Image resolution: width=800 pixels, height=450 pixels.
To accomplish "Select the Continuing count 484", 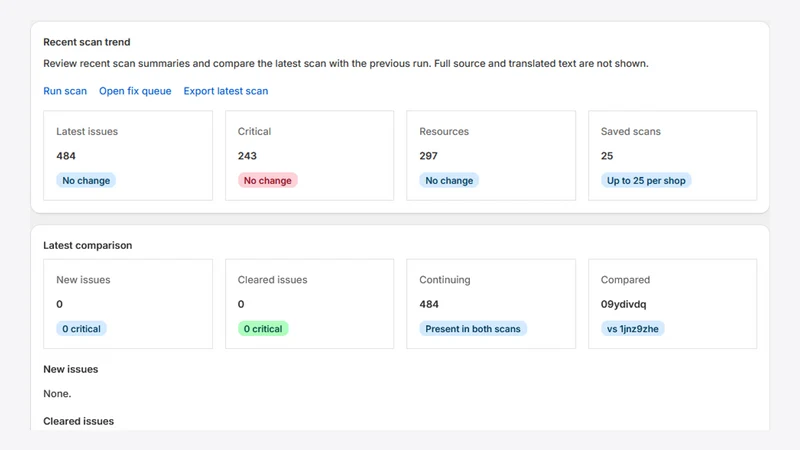I will coord(429,304).
